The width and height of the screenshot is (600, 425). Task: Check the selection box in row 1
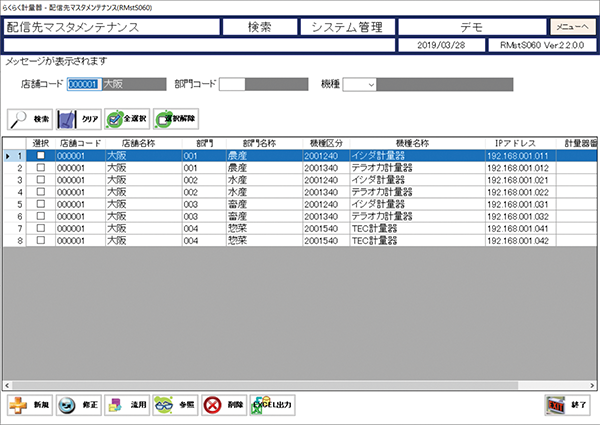tap(41, 156)
